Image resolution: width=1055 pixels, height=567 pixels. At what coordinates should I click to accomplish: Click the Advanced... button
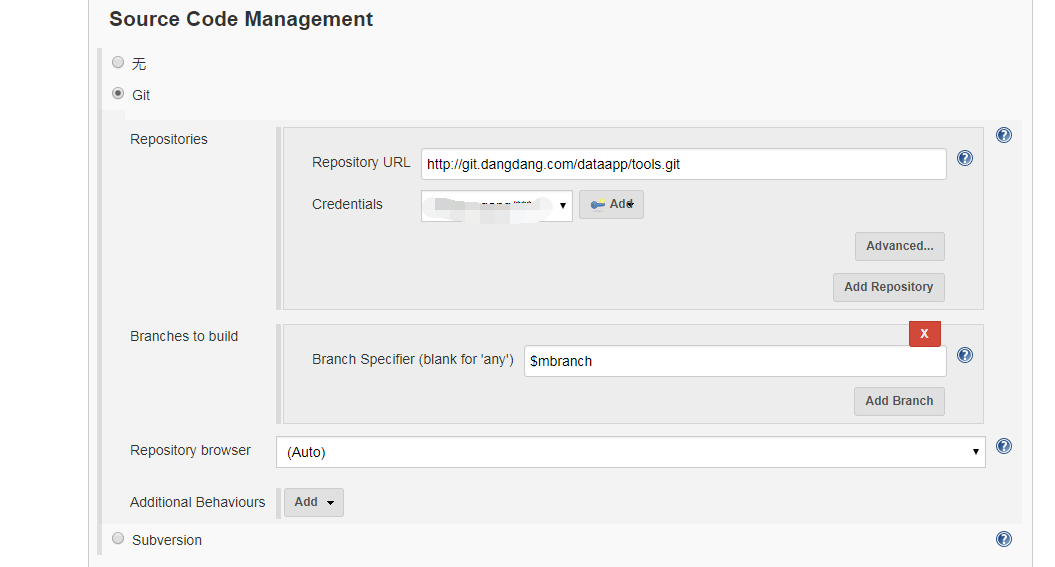click(x=899, y=246)
